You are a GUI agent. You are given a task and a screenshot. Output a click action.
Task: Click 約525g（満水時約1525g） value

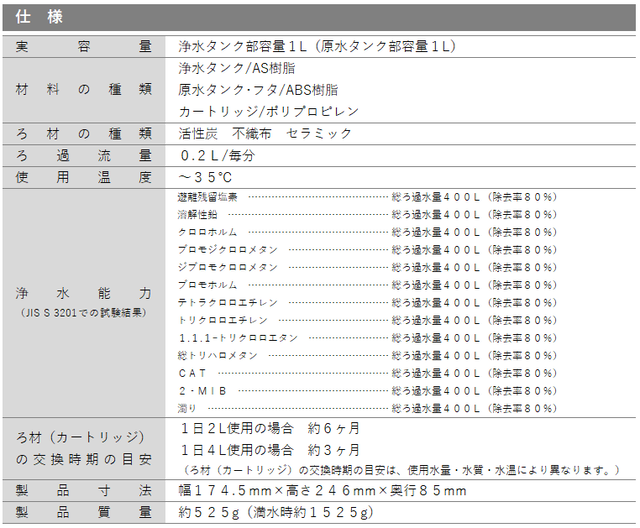[x=276, y=512]
